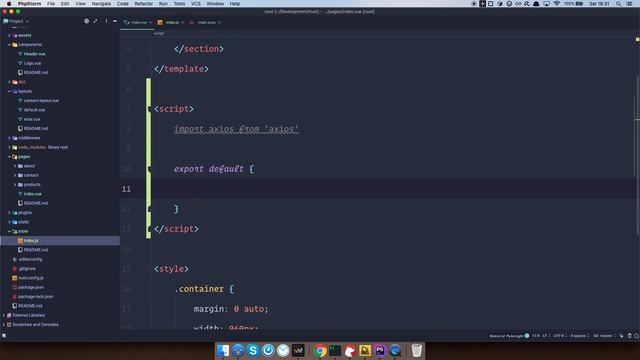Image resolution: width=640 pixels, height=360 pixels.
Task: Click the yellow warning indicator above scrollbar
Action: click(637, 40)
